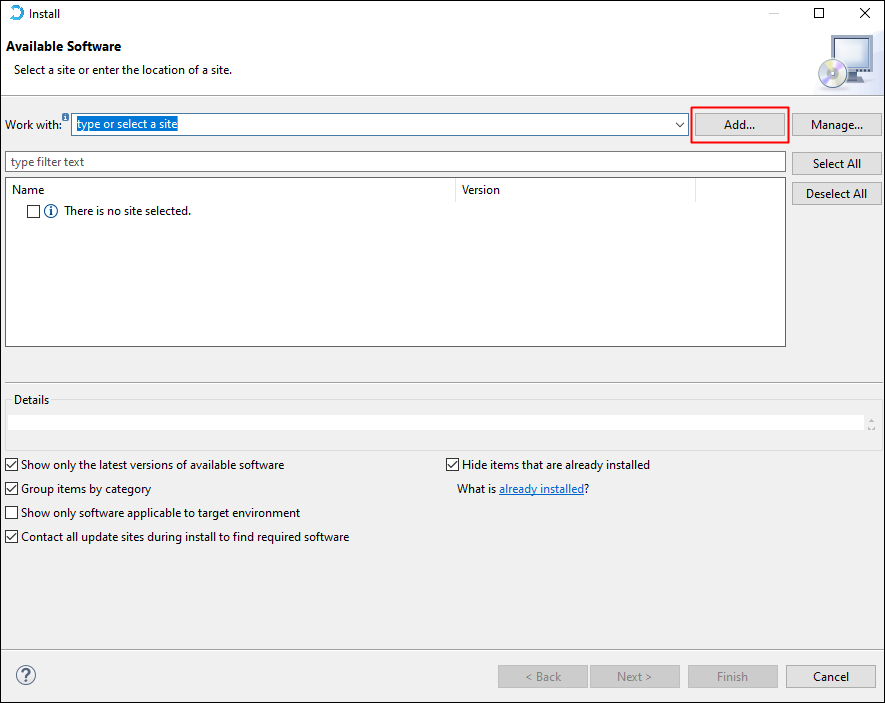Screen dimensions: 885x703
Task: Tick the checkbox in the Name list row
Action: [33, 212]
